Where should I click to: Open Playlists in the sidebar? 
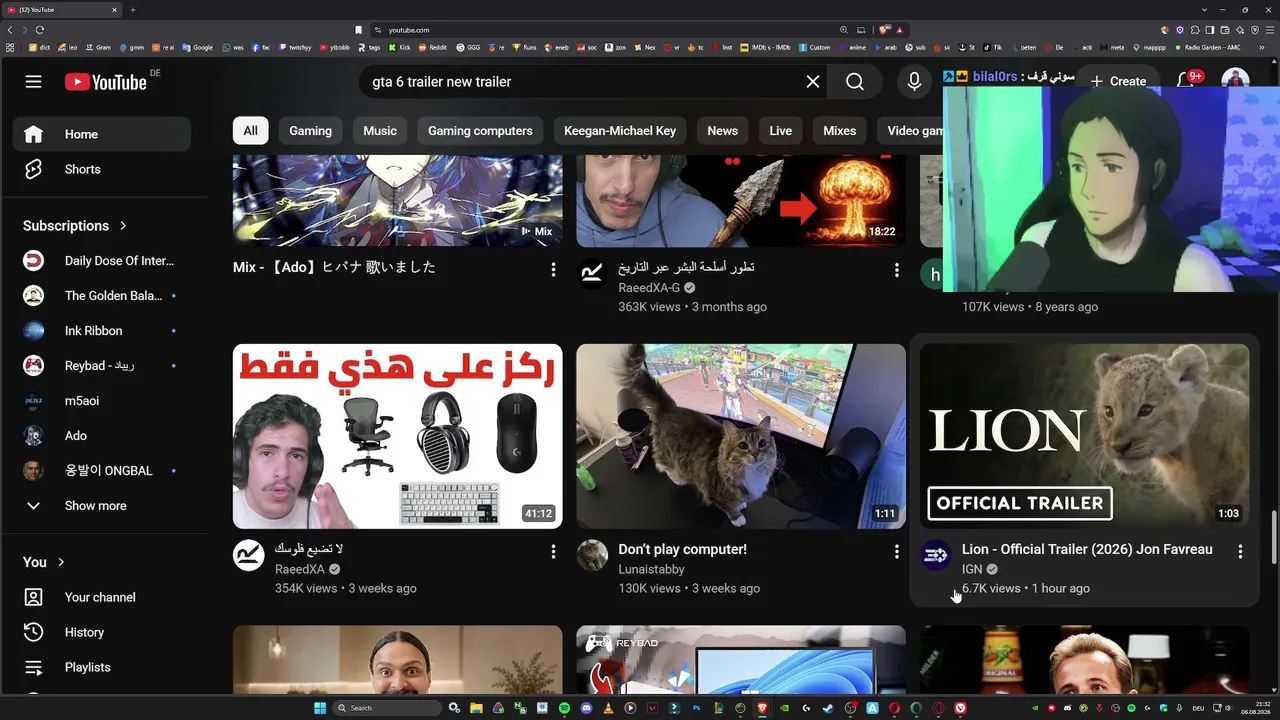point(102,667)
